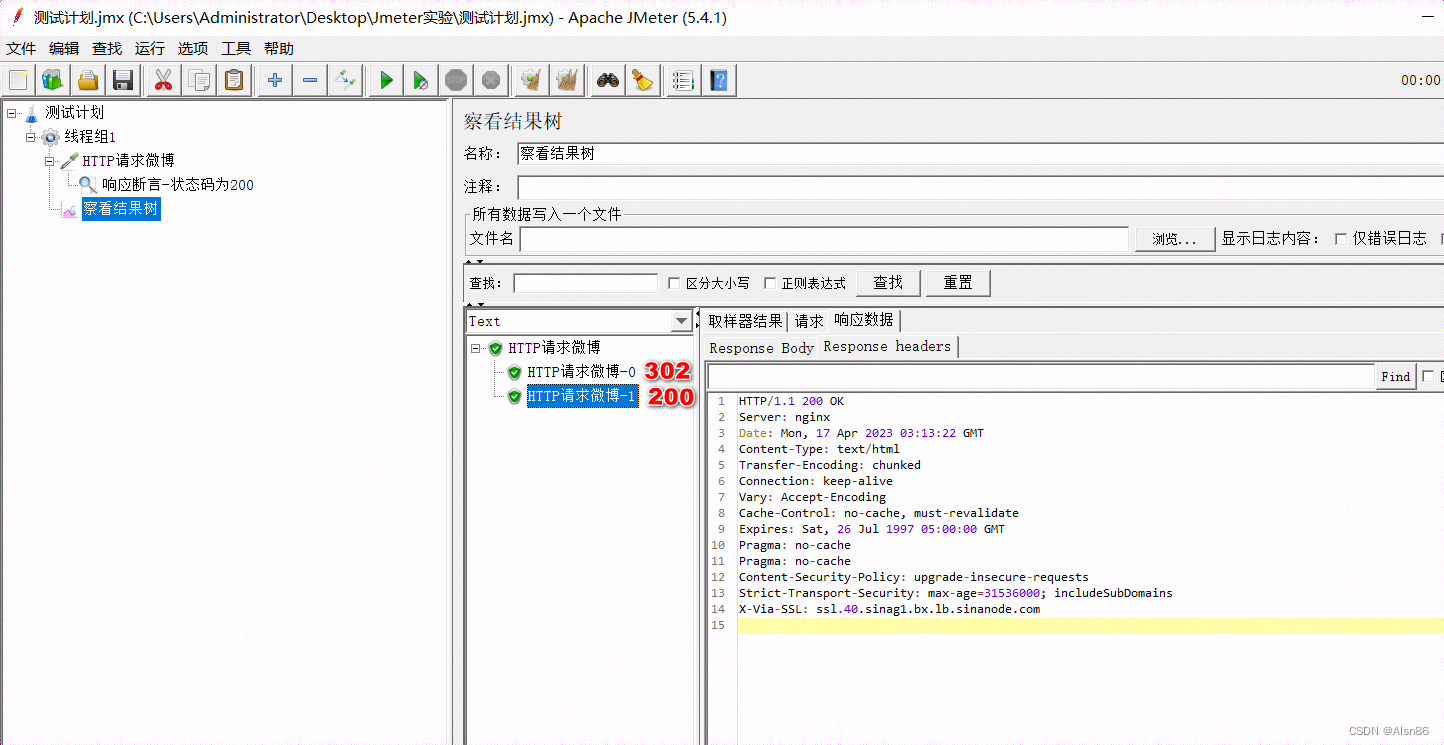Click the 注释 input field
Screen dimensions: 1444x745
(980, 187)
